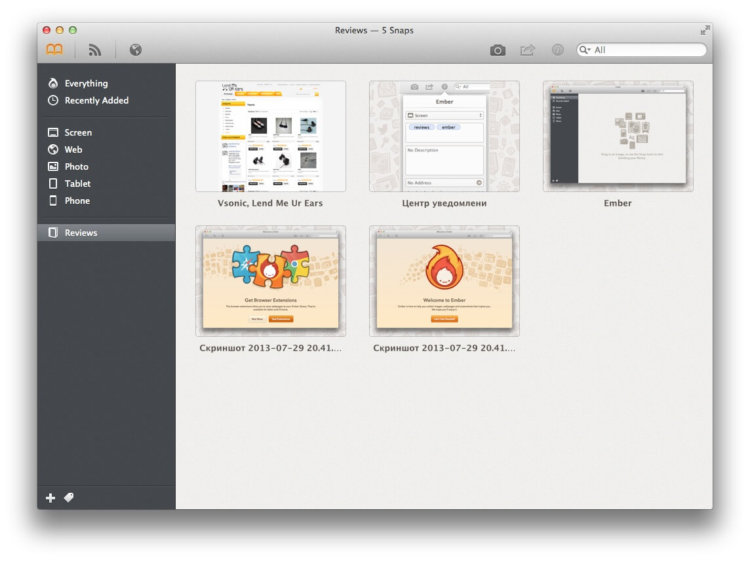Click the Phone device icon
This screenshot has width=750, height=561.
click(53, 201)
